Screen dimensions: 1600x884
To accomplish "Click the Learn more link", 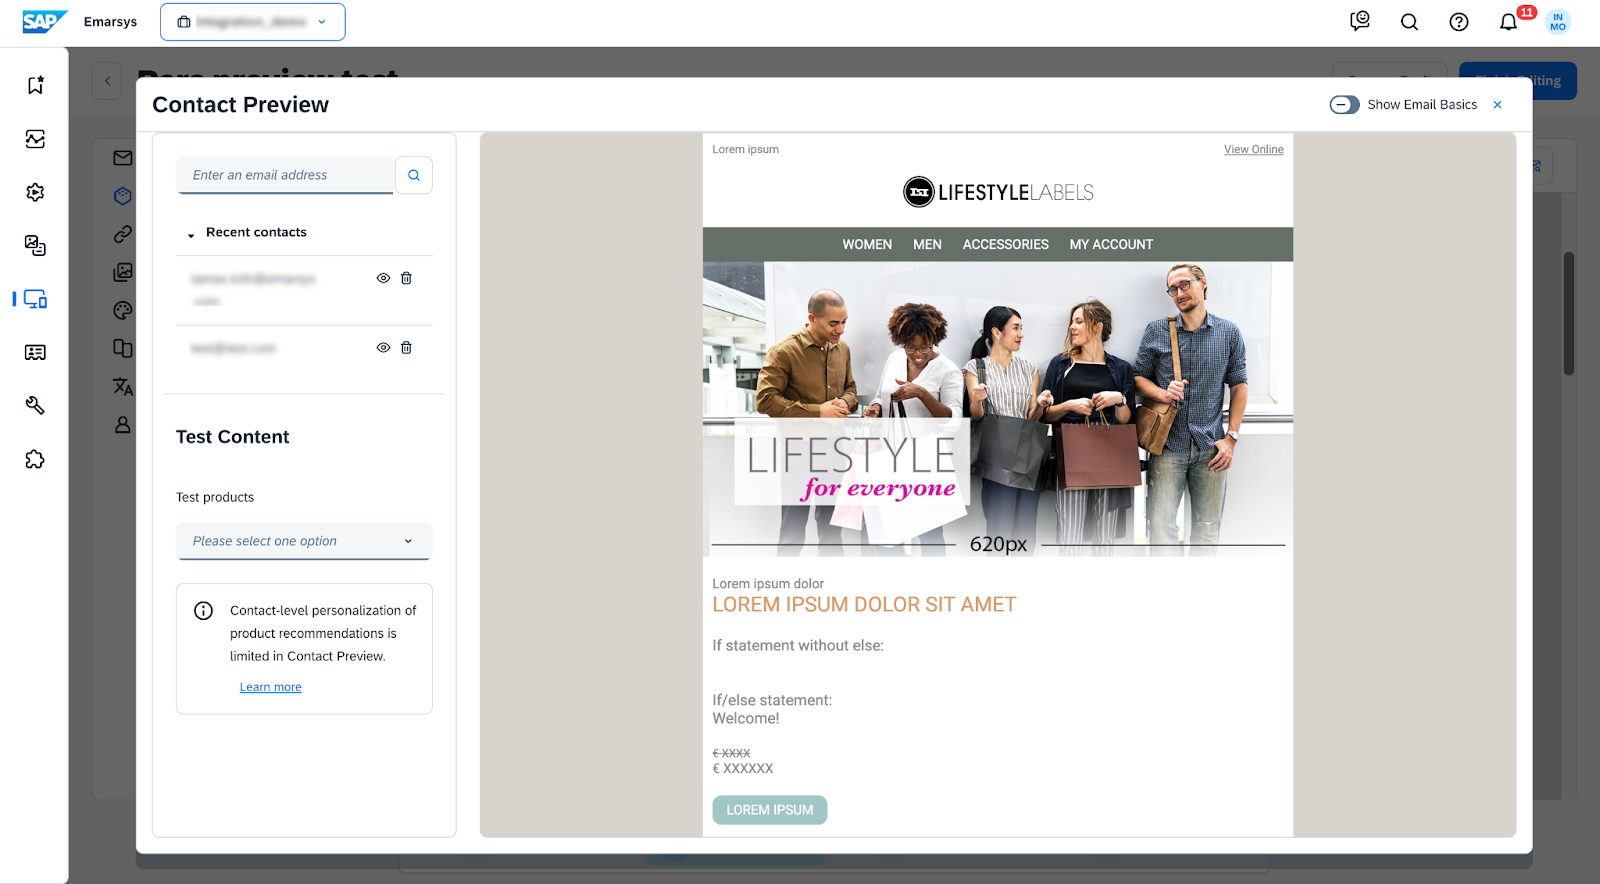I will [x=270, y=687].
